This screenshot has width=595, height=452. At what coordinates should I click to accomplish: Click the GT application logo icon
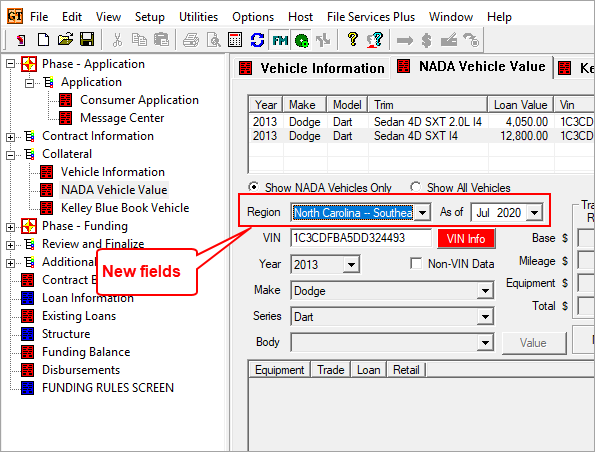(x=15, y=16)
